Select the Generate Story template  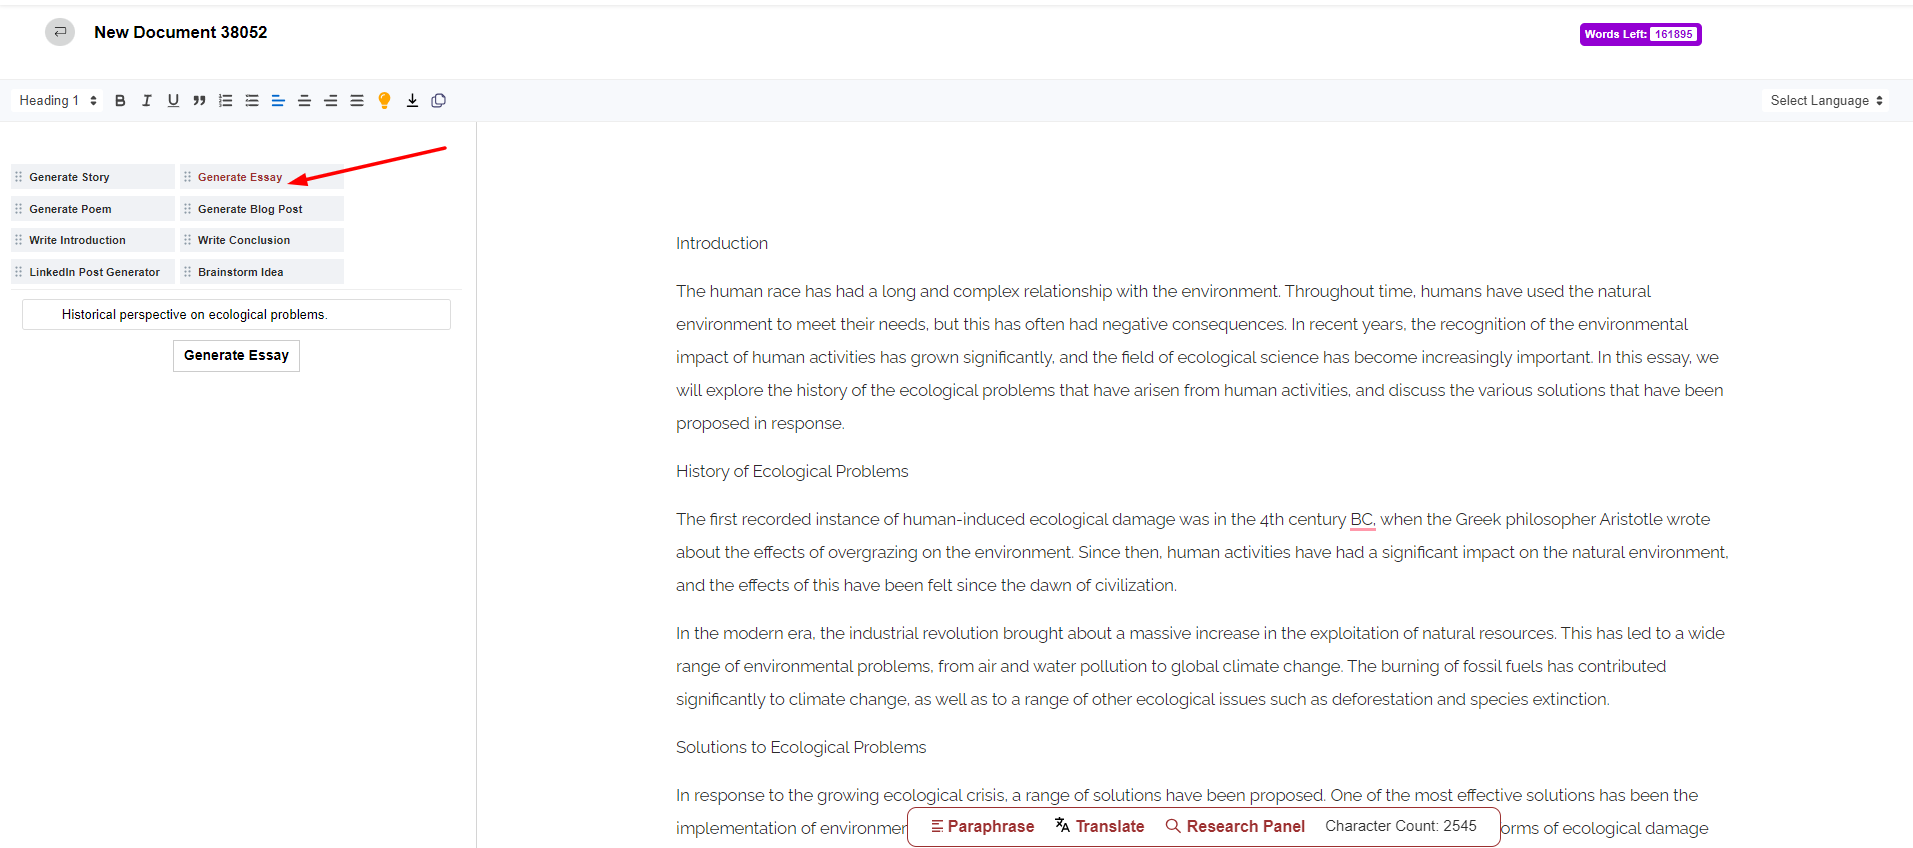[x=93, y=177]
